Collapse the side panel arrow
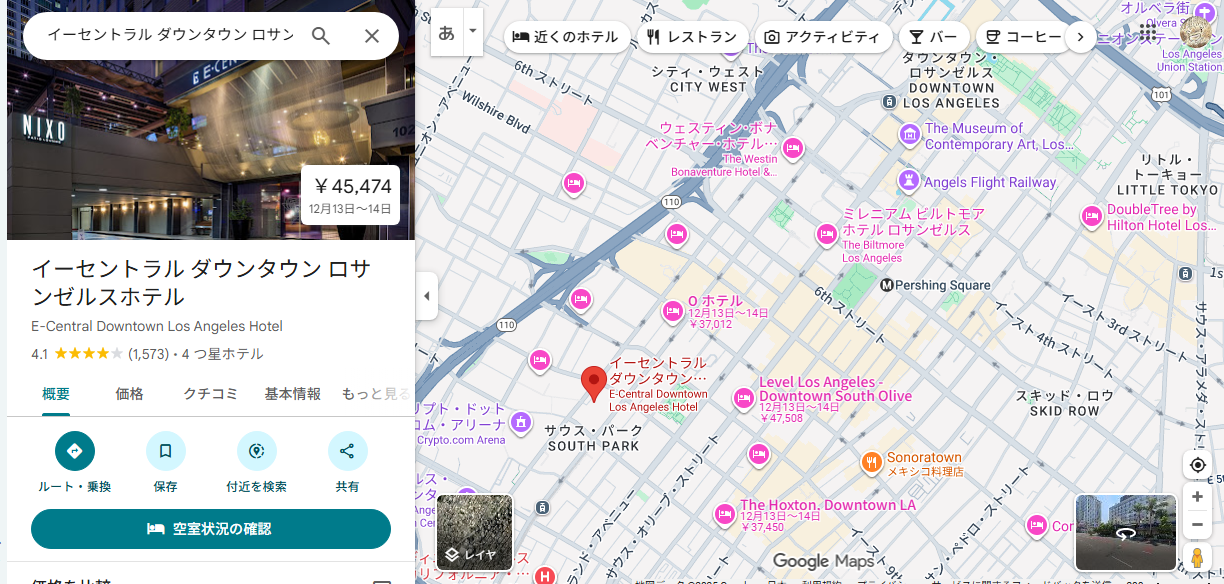Viewport: 1224px width, 584px height. pos(427,296)
